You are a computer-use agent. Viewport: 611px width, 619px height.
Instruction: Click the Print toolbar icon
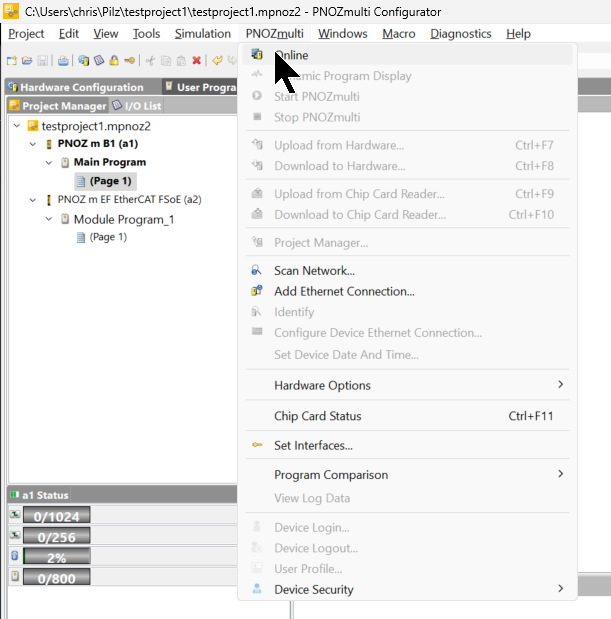(63, 60)
